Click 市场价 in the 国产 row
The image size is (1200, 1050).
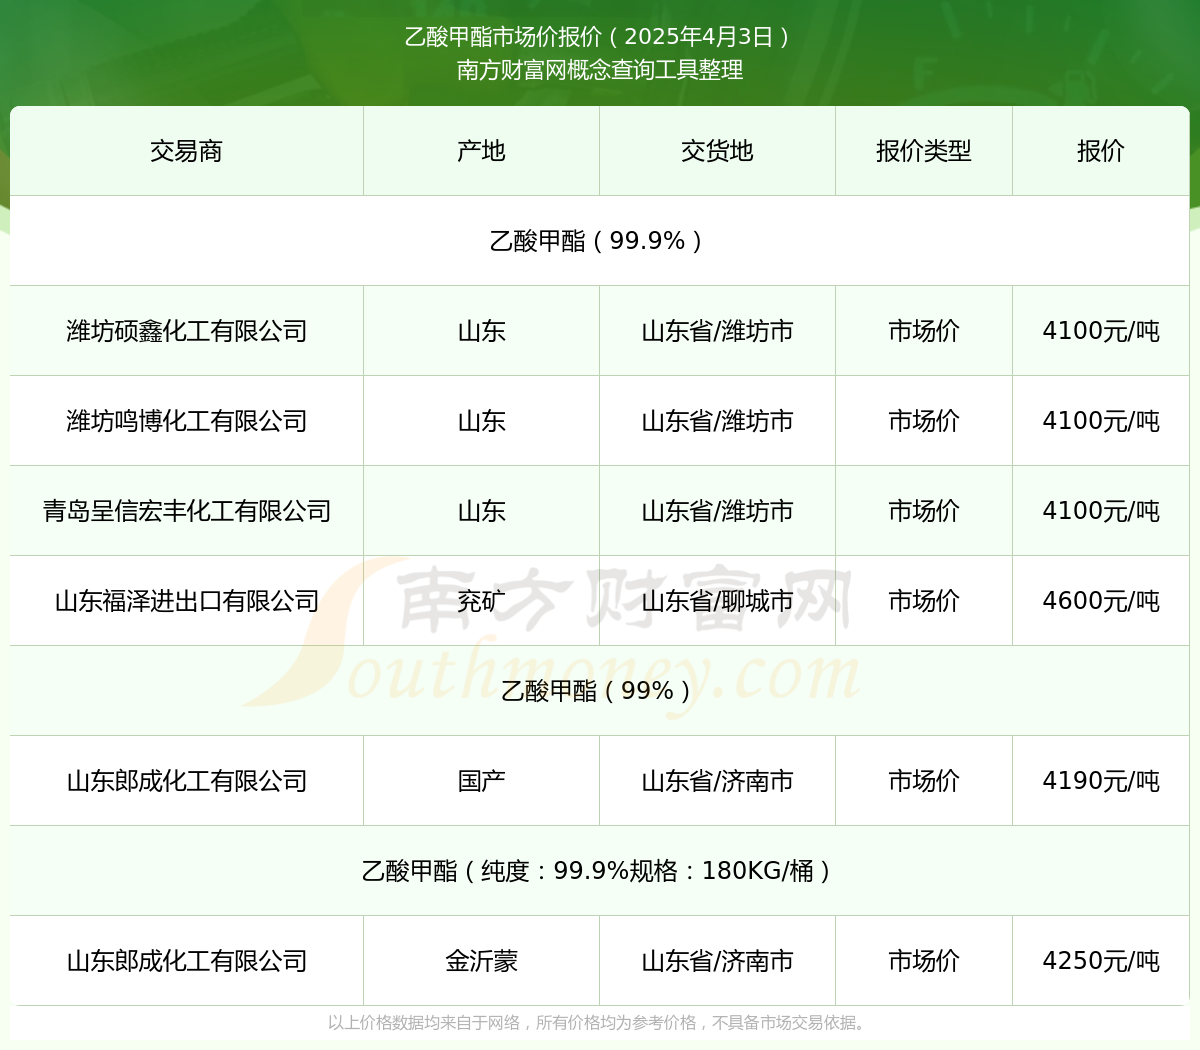(924, 781)
